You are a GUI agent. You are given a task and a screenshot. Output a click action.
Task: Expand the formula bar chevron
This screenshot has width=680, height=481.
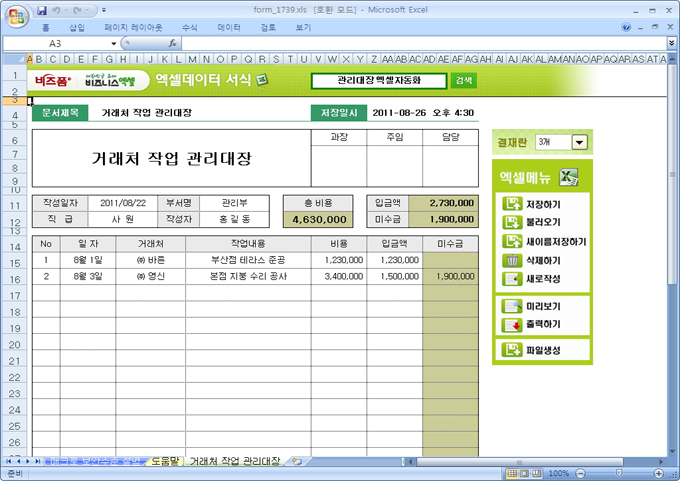click(x=671, y=43)
